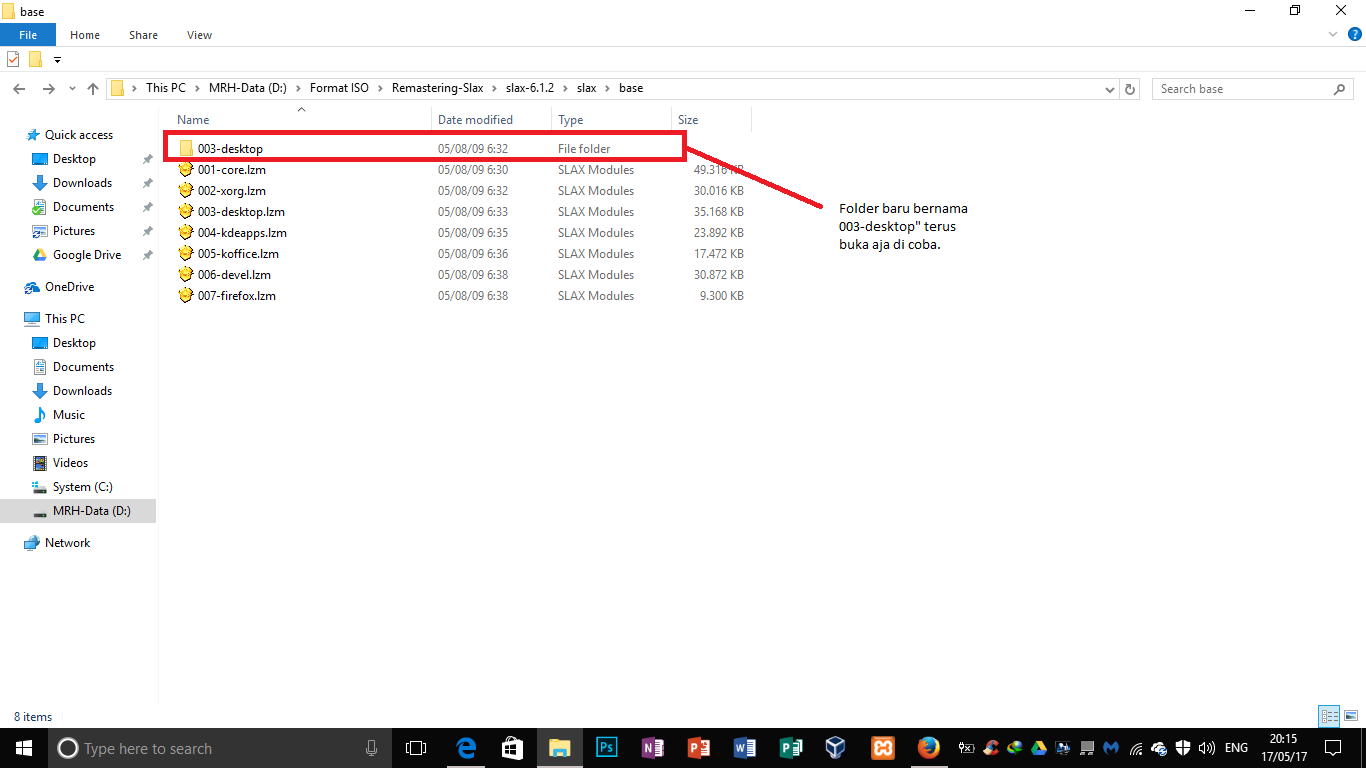Switch to Large icons view layout button
The image size is (1366, 768).
pos(1350,716)
